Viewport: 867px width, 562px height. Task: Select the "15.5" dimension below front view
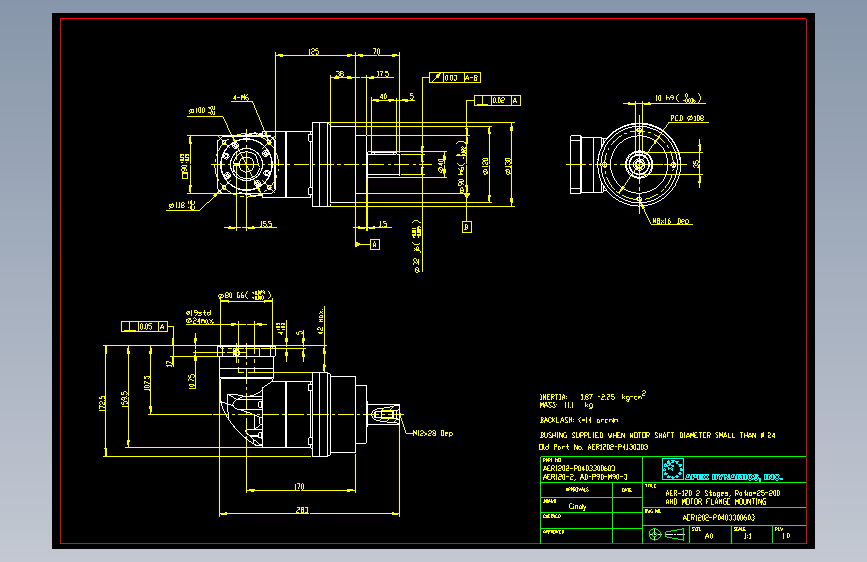[266, 224]
